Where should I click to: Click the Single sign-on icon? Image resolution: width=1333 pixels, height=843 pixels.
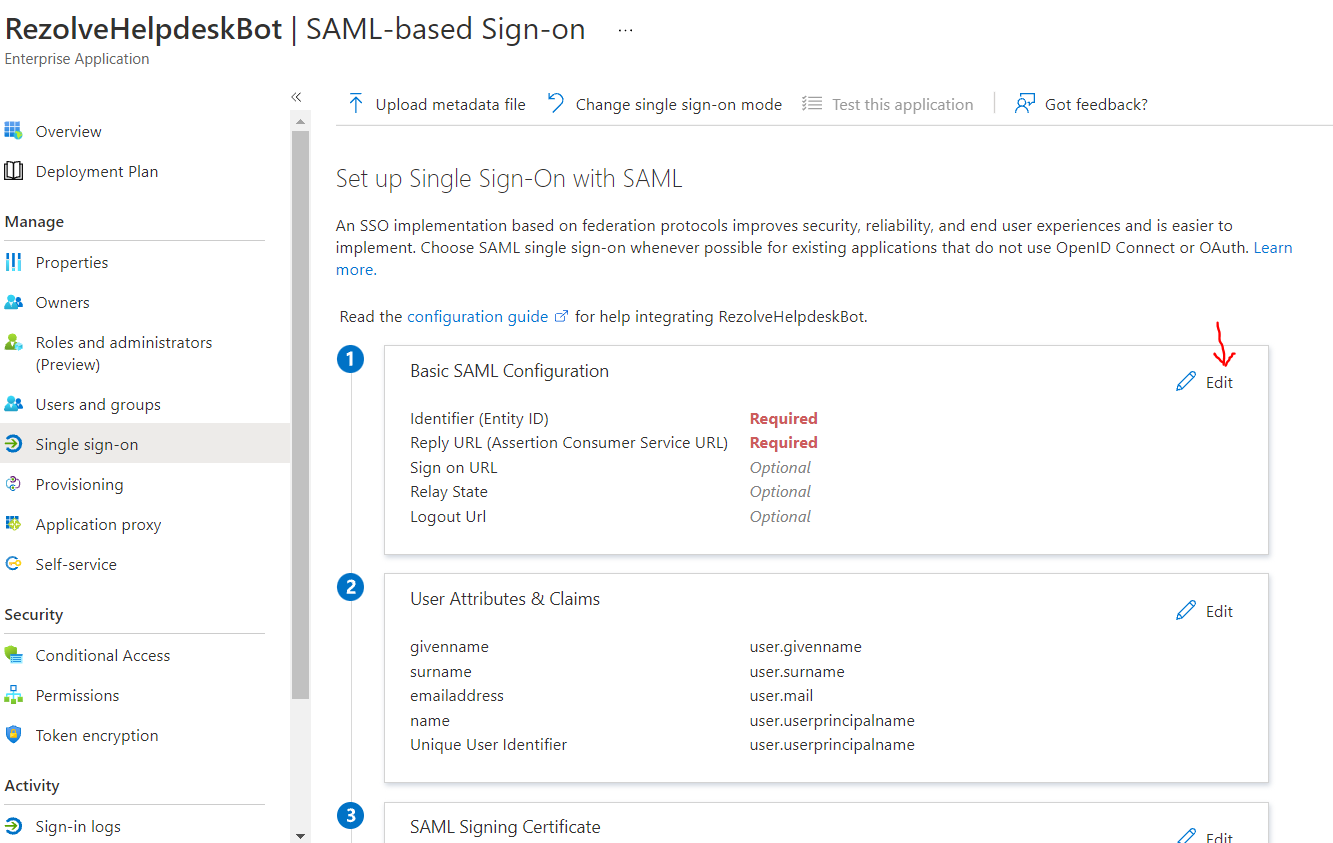pos(13,444)
